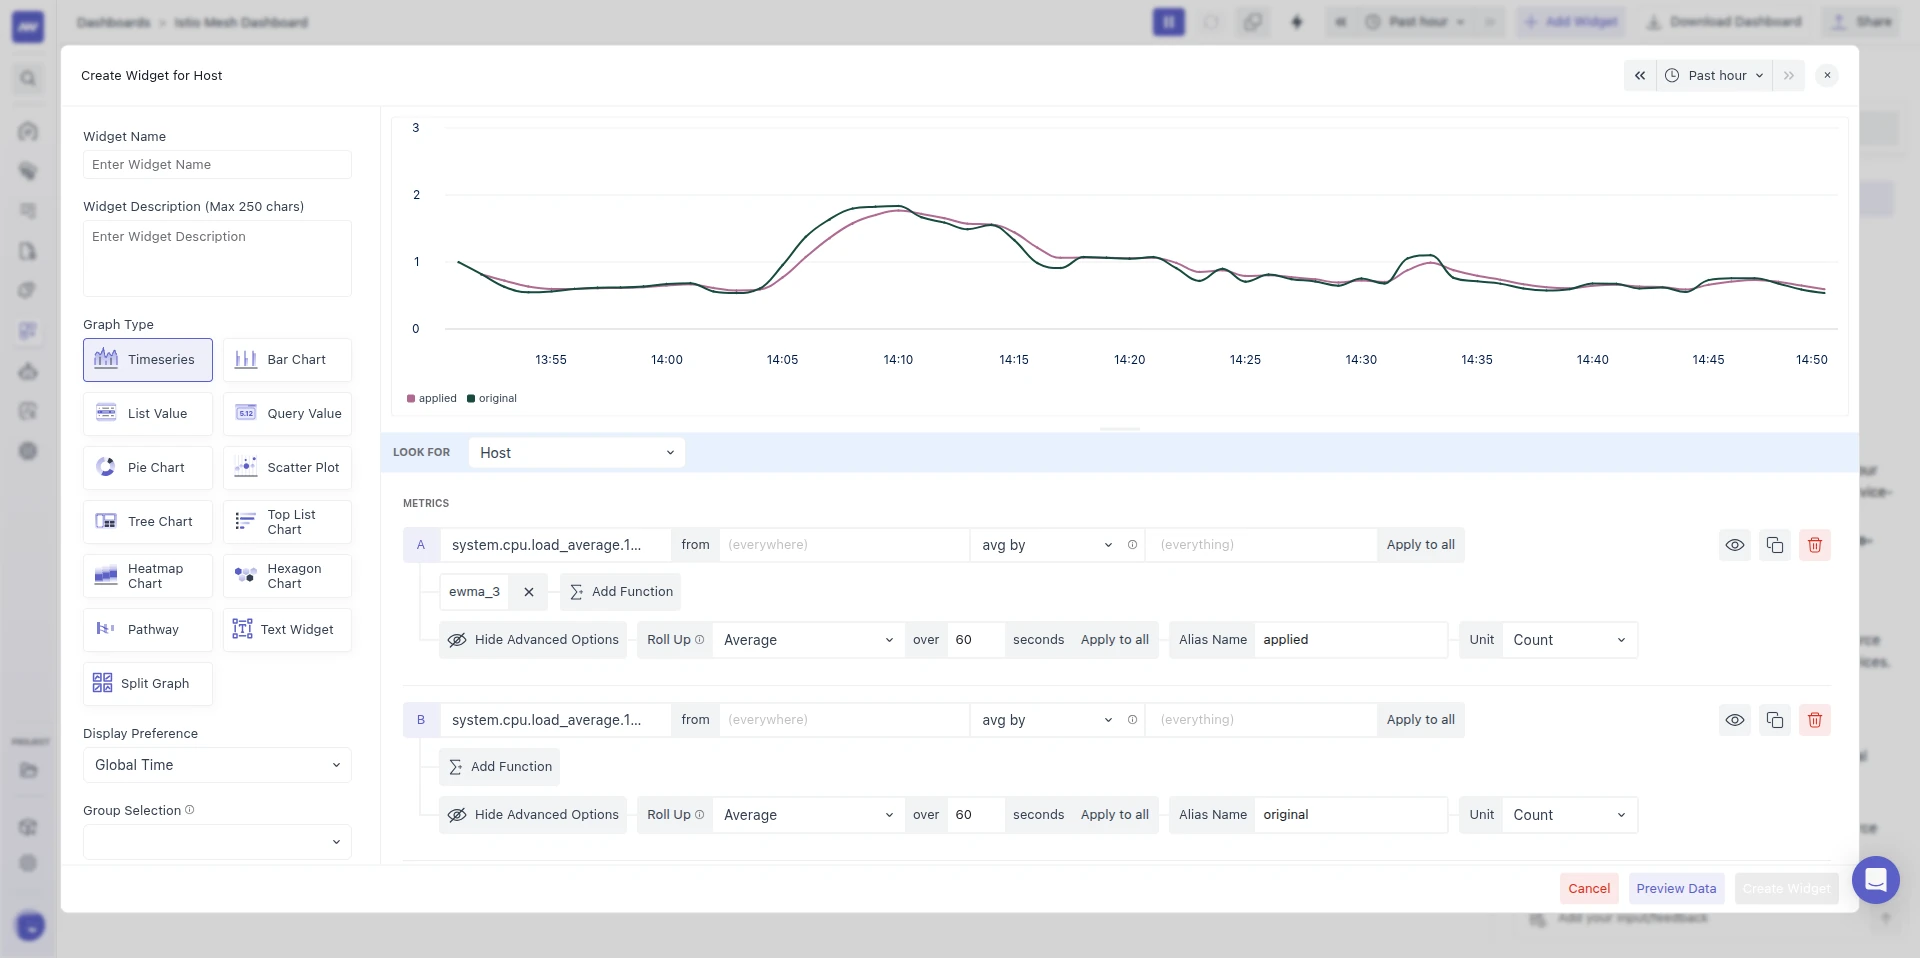This screenshot has width=1920, height=958.
Task: Choose the Bar Chart graph type
Action: [287, 360]
